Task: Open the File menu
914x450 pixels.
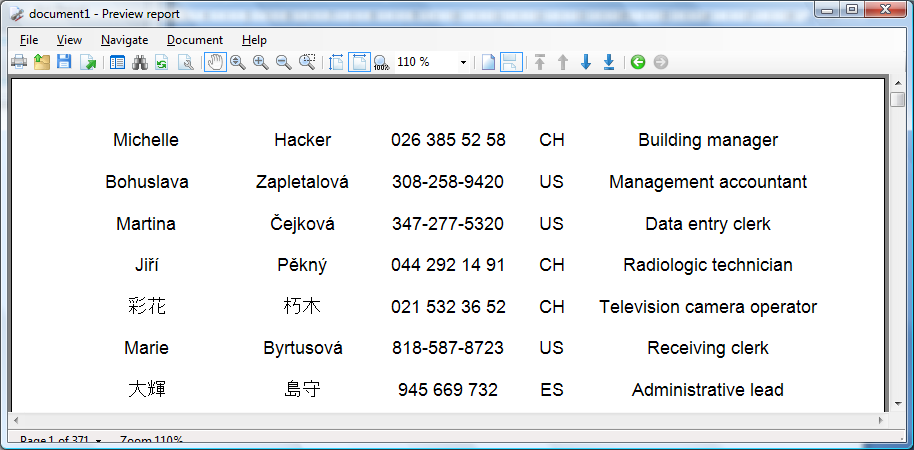Action: 29,40
